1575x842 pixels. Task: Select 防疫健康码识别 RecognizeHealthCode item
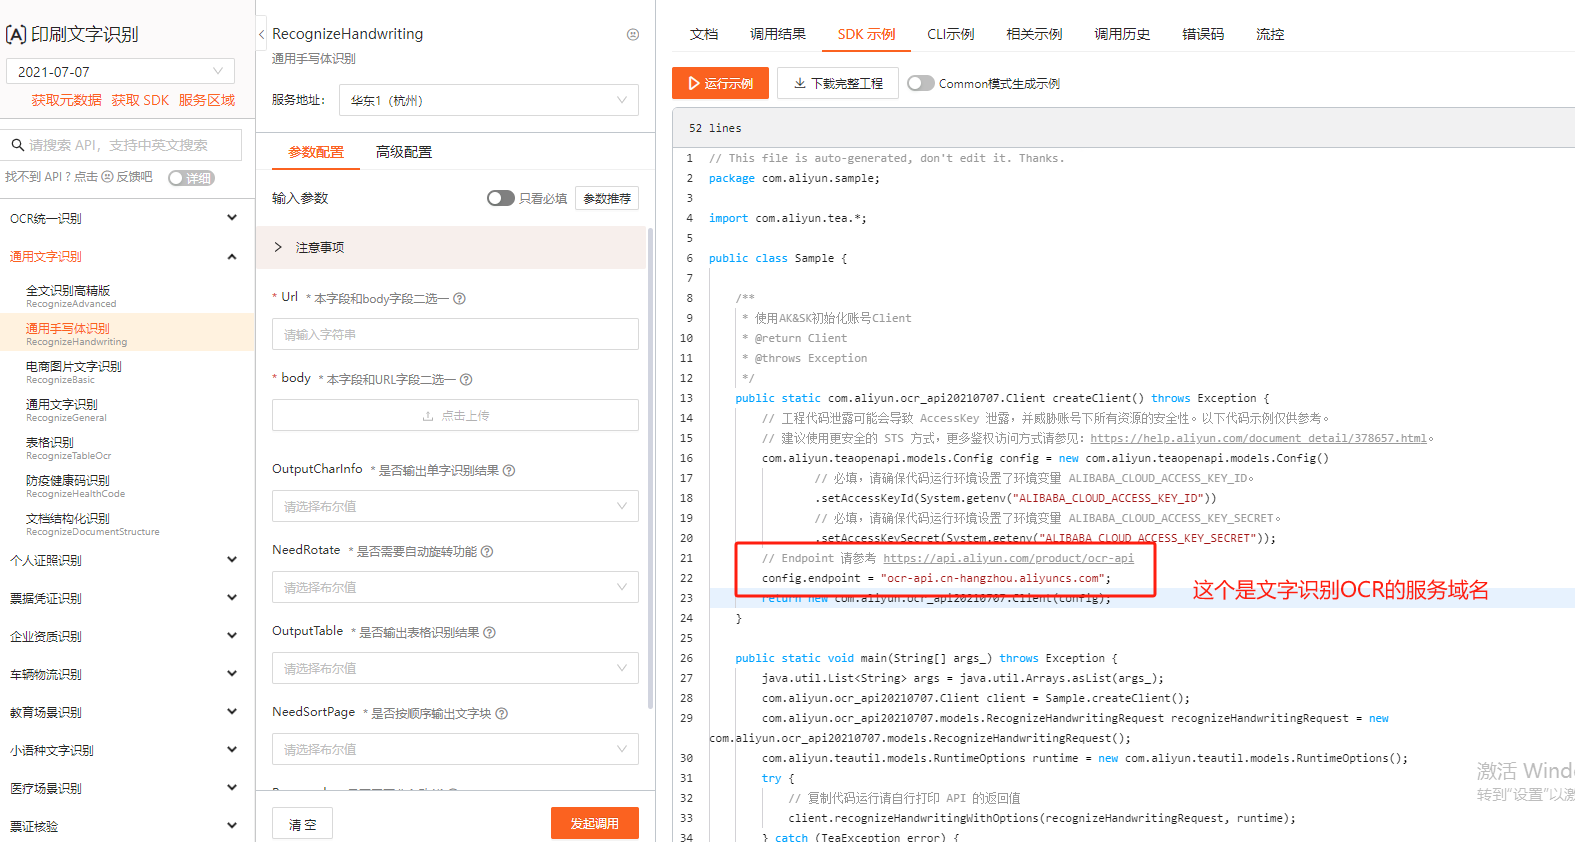[x=127, y=486]
